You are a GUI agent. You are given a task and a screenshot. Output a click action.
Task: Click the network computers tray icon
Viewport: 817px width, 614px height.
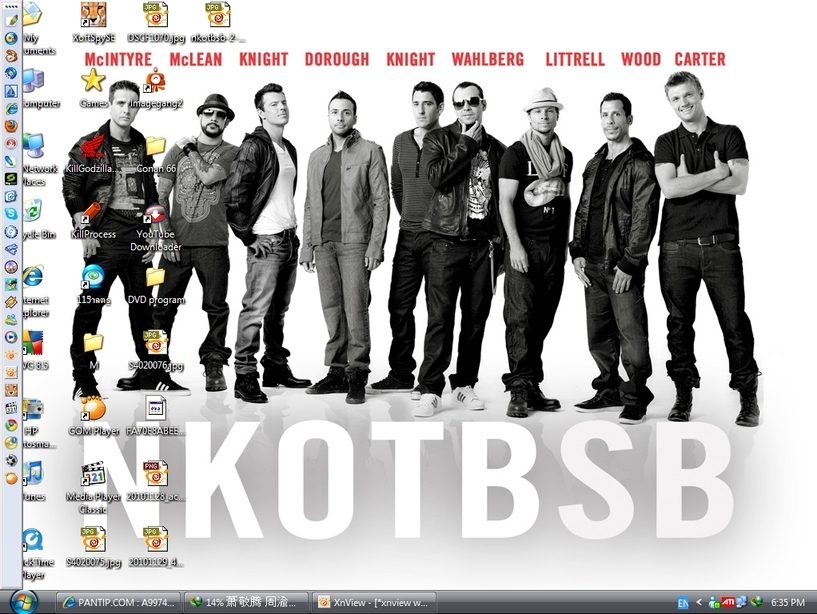tap(741, 602)
